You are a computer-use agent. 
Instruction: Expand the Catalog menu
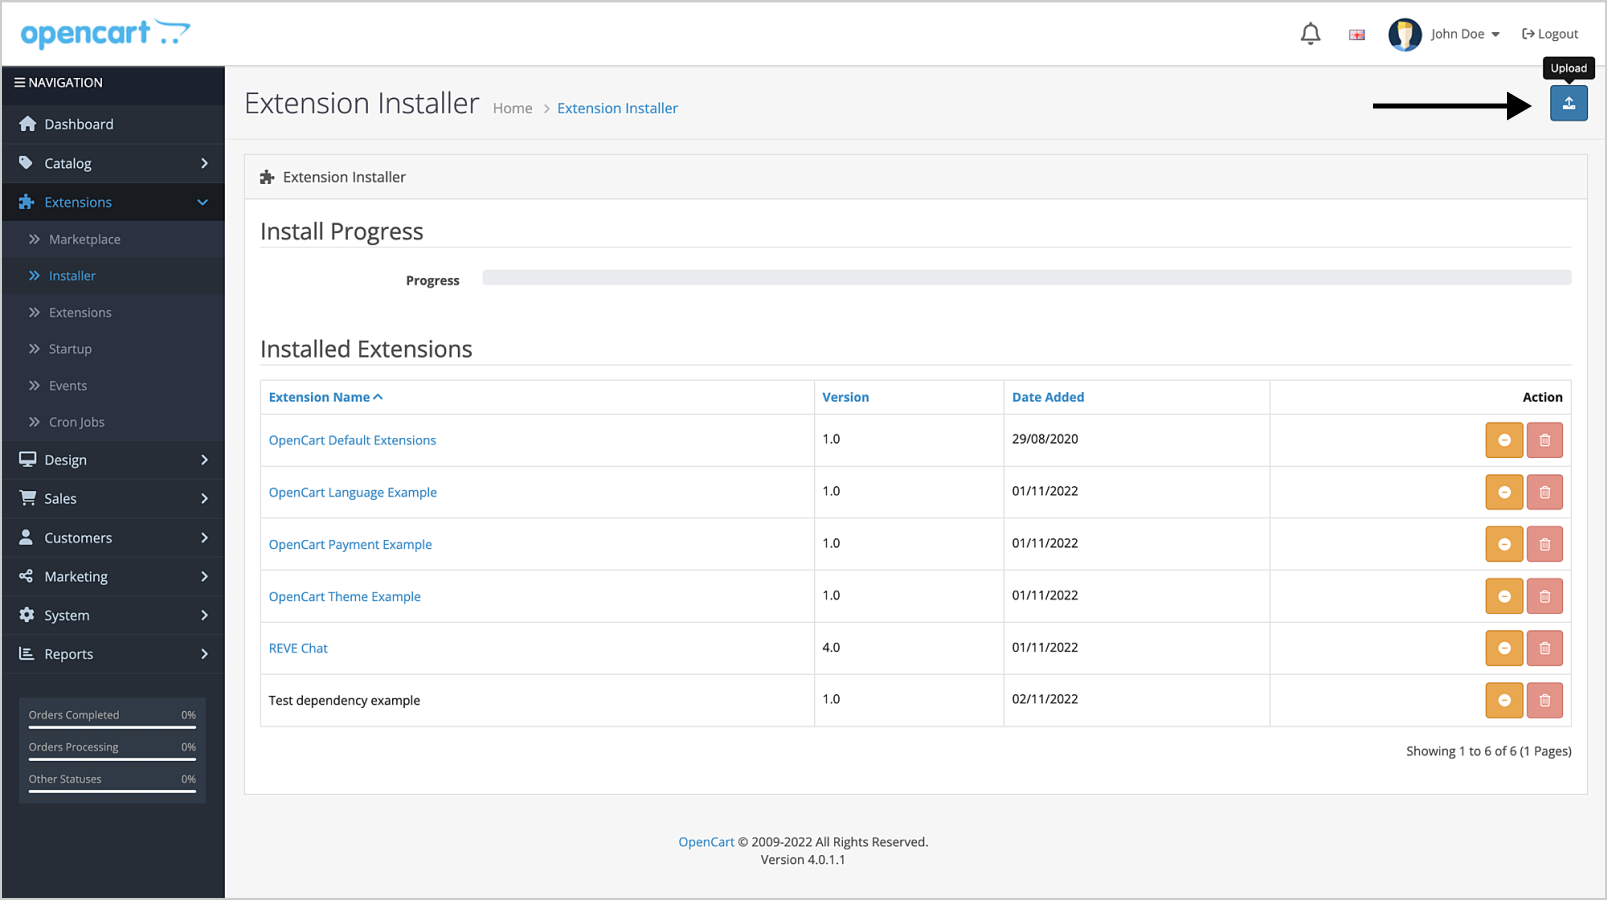tap(112, 163)
